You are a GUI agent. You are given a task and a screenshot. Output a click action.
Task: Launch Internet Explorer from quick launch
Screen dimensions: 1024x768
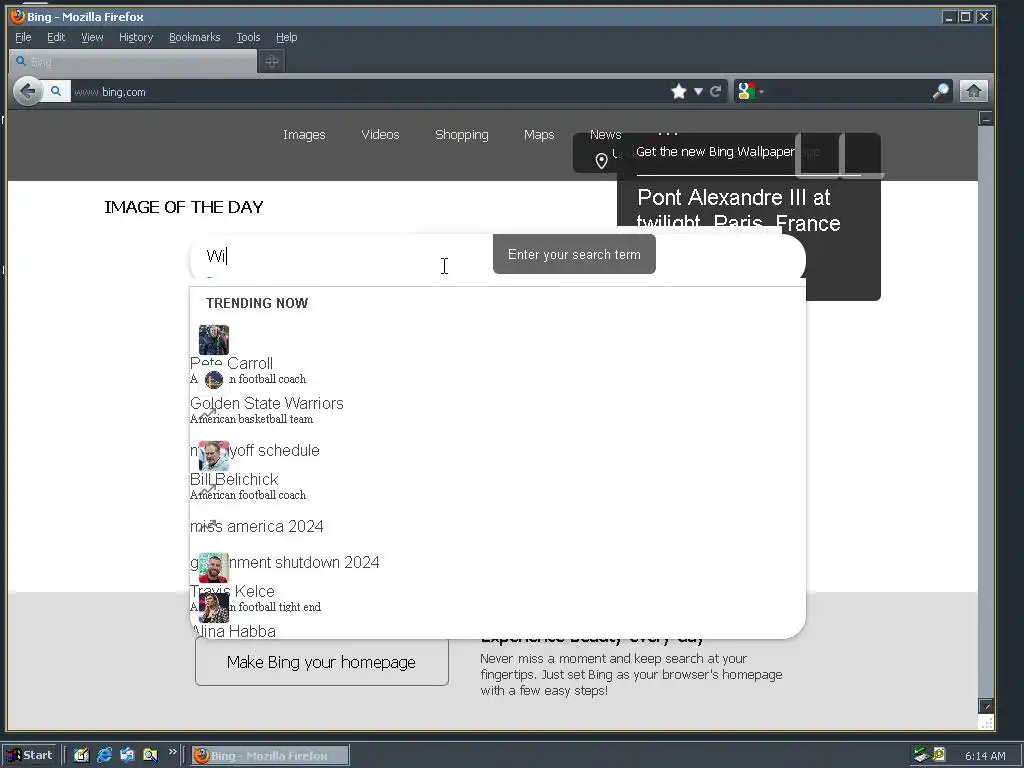[104, 755]
